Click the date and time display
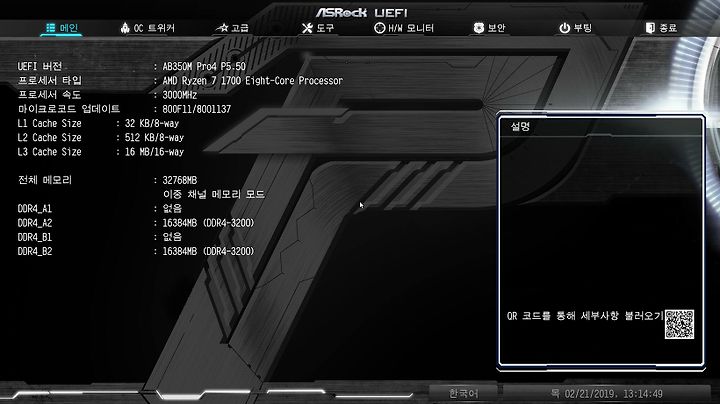This screenshot has width=720, height=404. (x=606, y=394)
